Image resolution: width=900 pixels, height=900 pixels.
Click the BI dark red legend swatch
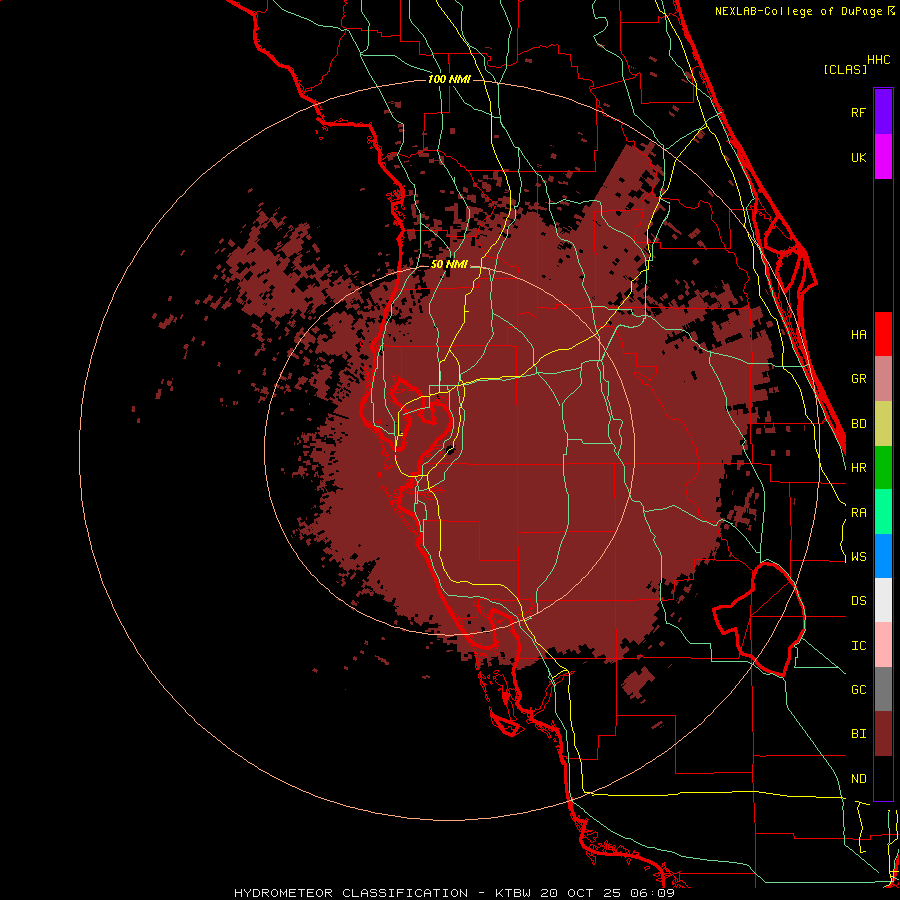tap(883, 734)
